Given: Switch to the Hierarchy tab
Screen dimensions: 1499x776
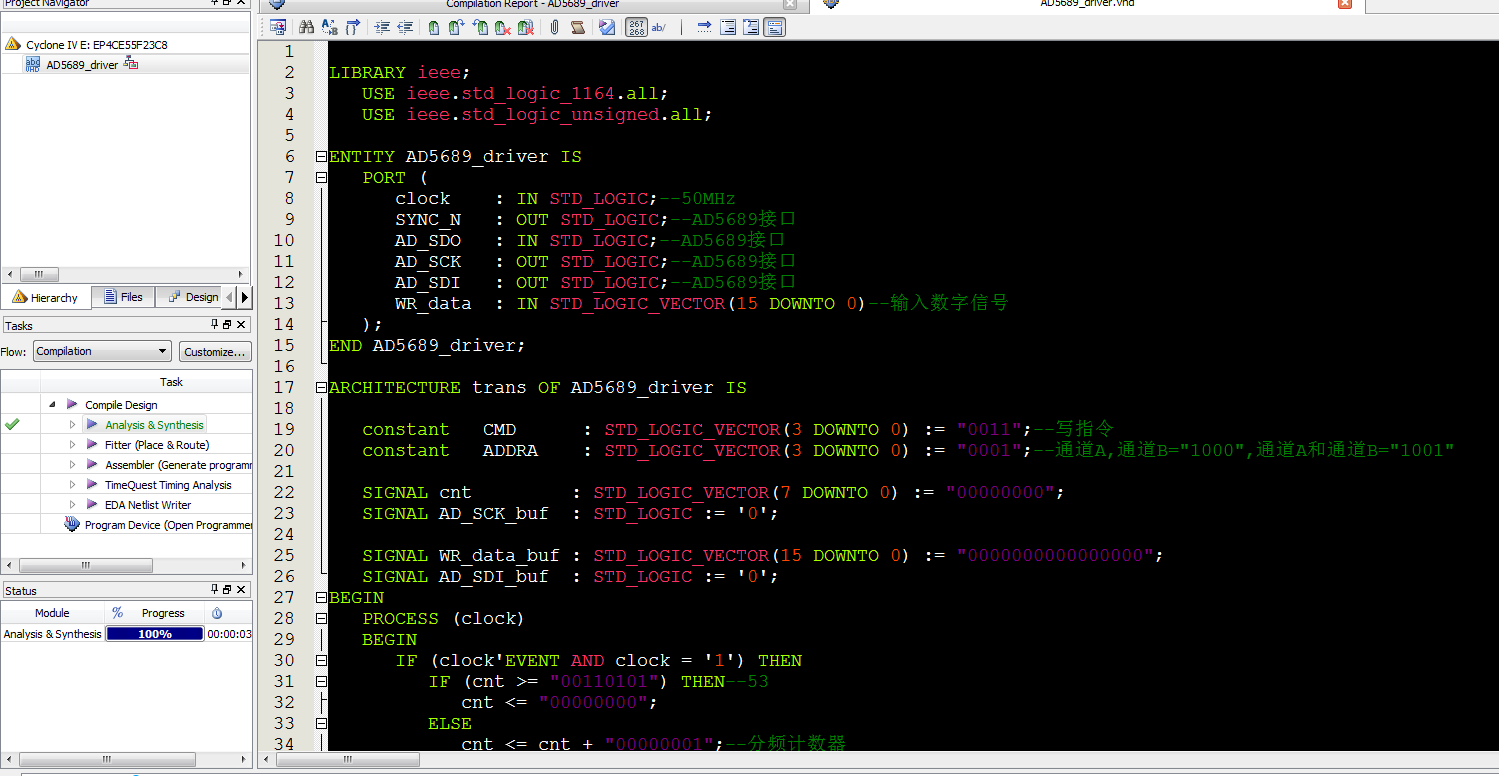Looking at the screenshot, I should 45,297.
